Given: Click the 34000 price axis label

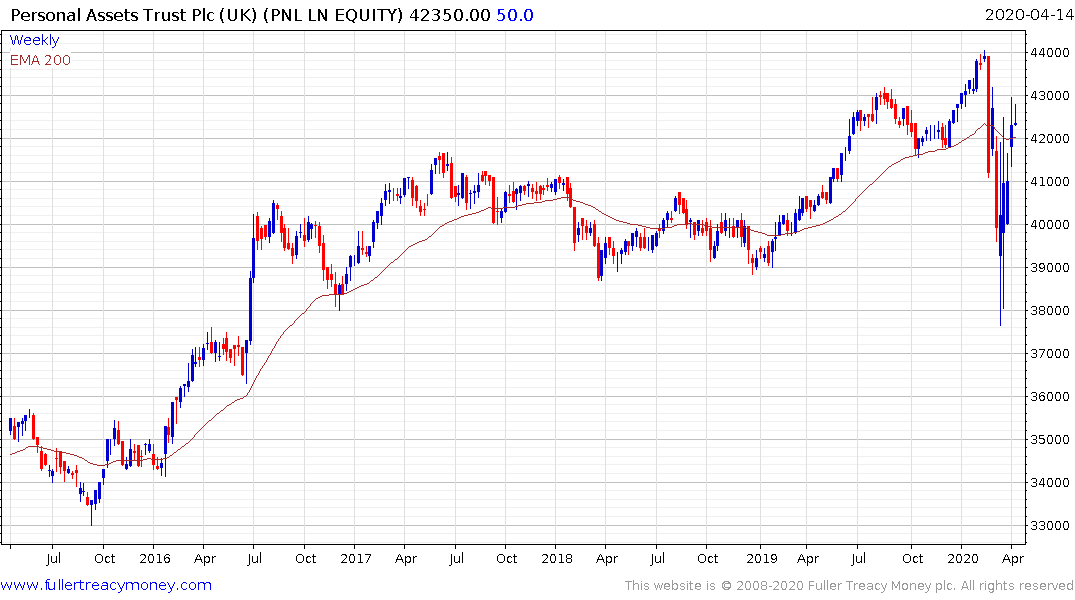Looking at the screenshot, I should 1050,483.
